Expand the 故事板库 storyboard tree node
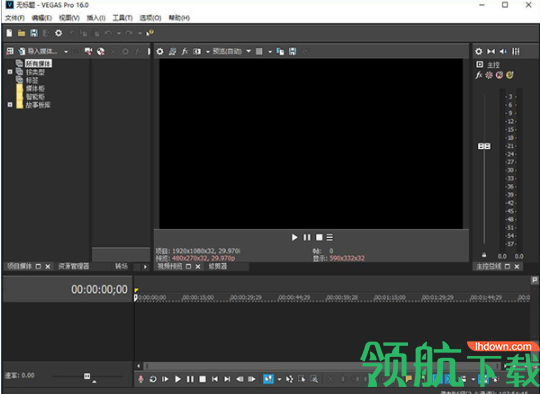Screen dimensions: 540x394 coord(10,104)
